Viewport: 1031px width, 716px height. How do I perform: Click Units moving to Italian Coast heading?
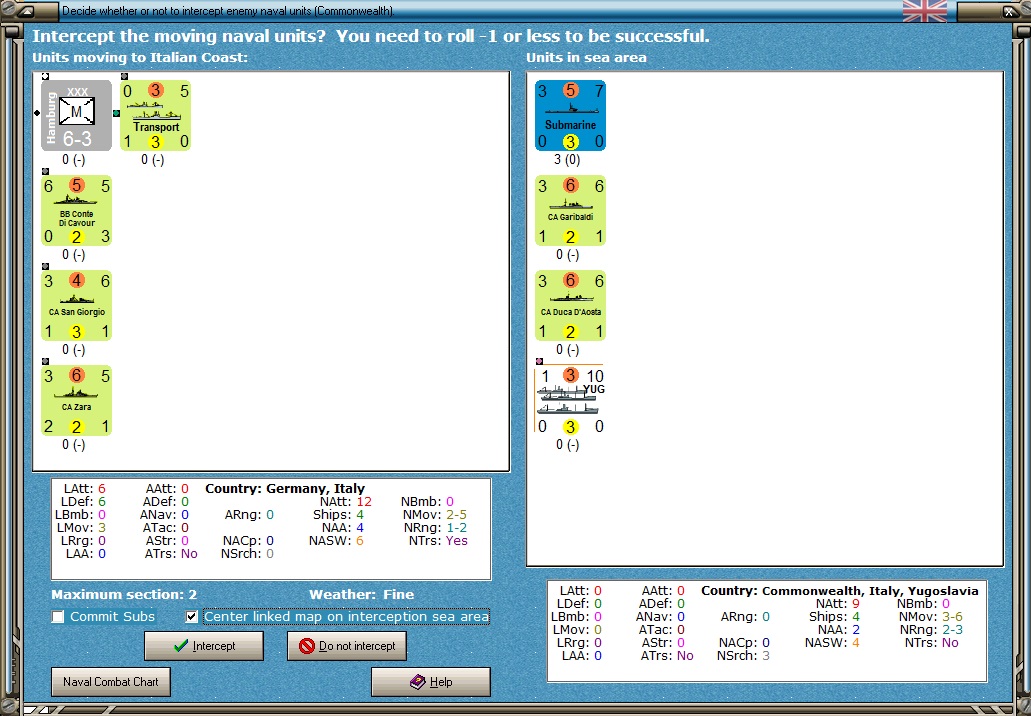[140, 57]
